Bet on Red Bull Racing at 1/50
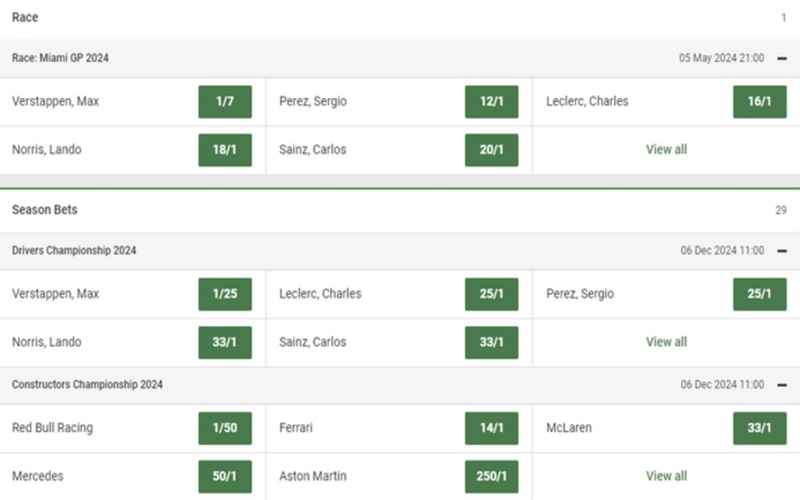The width and height of the screenshot is (800, 500). point(225,428)
